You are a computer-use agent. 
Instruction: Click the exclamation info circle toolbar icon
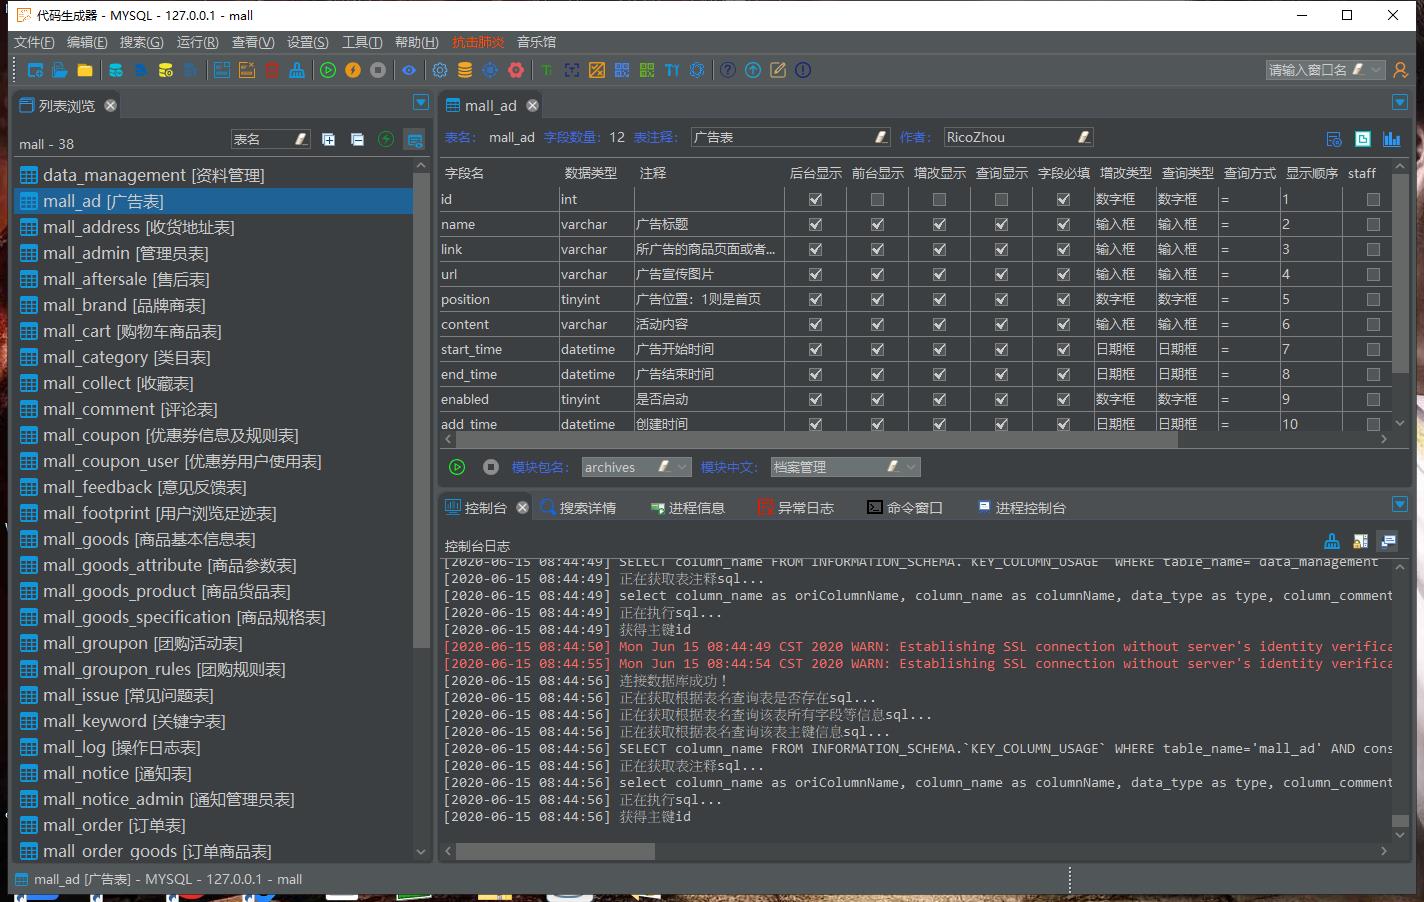pyautogui.click(x=803, y=70)
